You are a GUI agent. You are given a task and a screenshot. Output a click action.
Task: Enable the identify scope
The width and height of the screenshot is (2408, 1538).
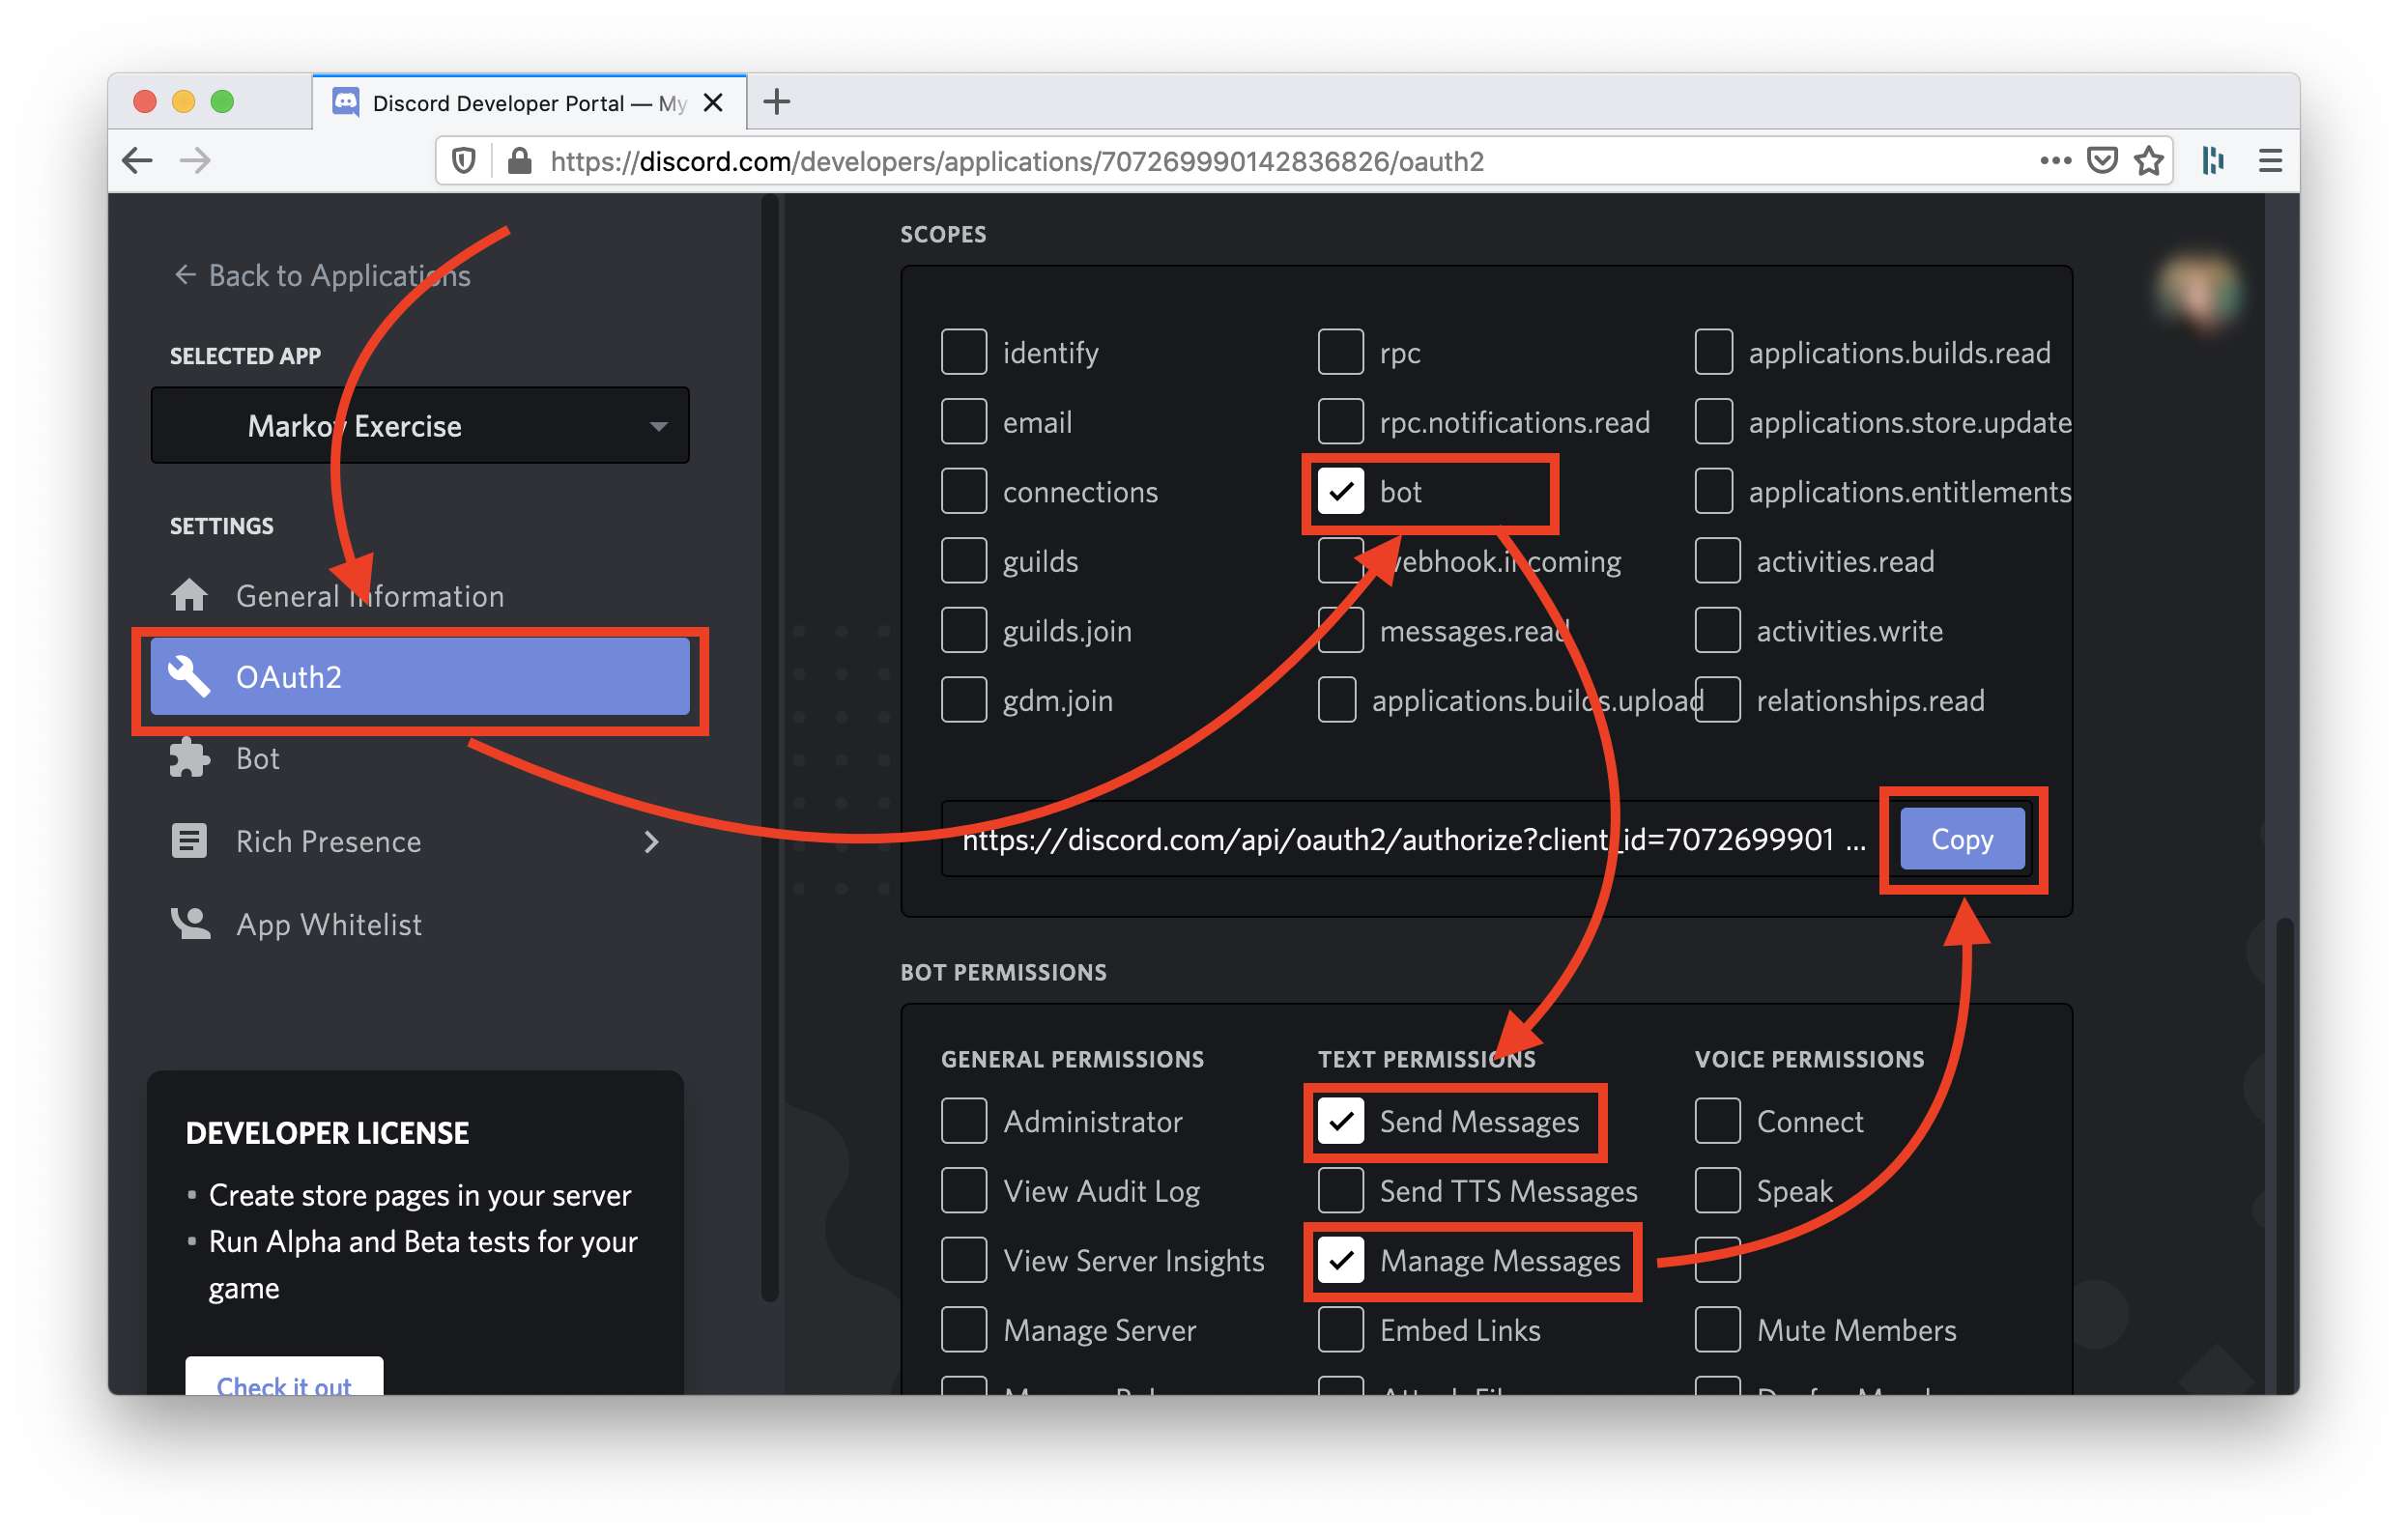click(x=964, y=352)
